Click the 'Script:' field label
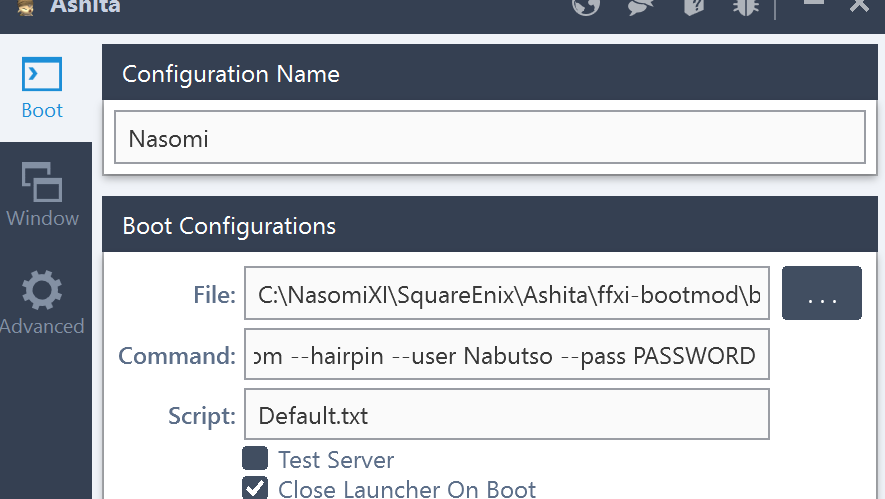The image size is (885, 499). pyautogui.click(x=201, y=416)
